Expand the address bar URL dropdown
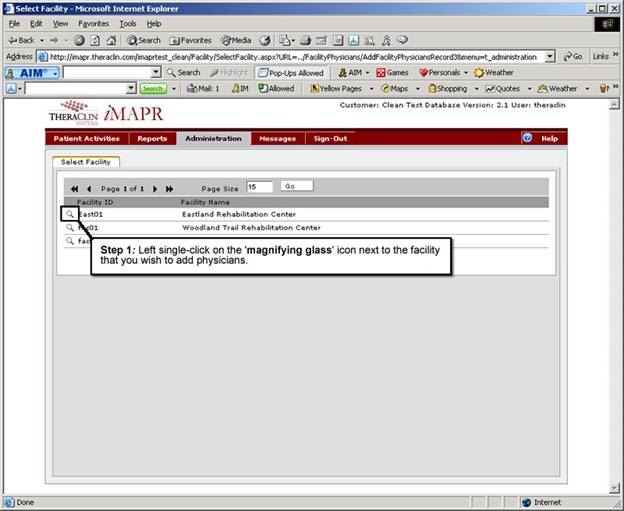The width and height of the screenshot is (624, 511). pyautogui.click(x=550, y=57)
